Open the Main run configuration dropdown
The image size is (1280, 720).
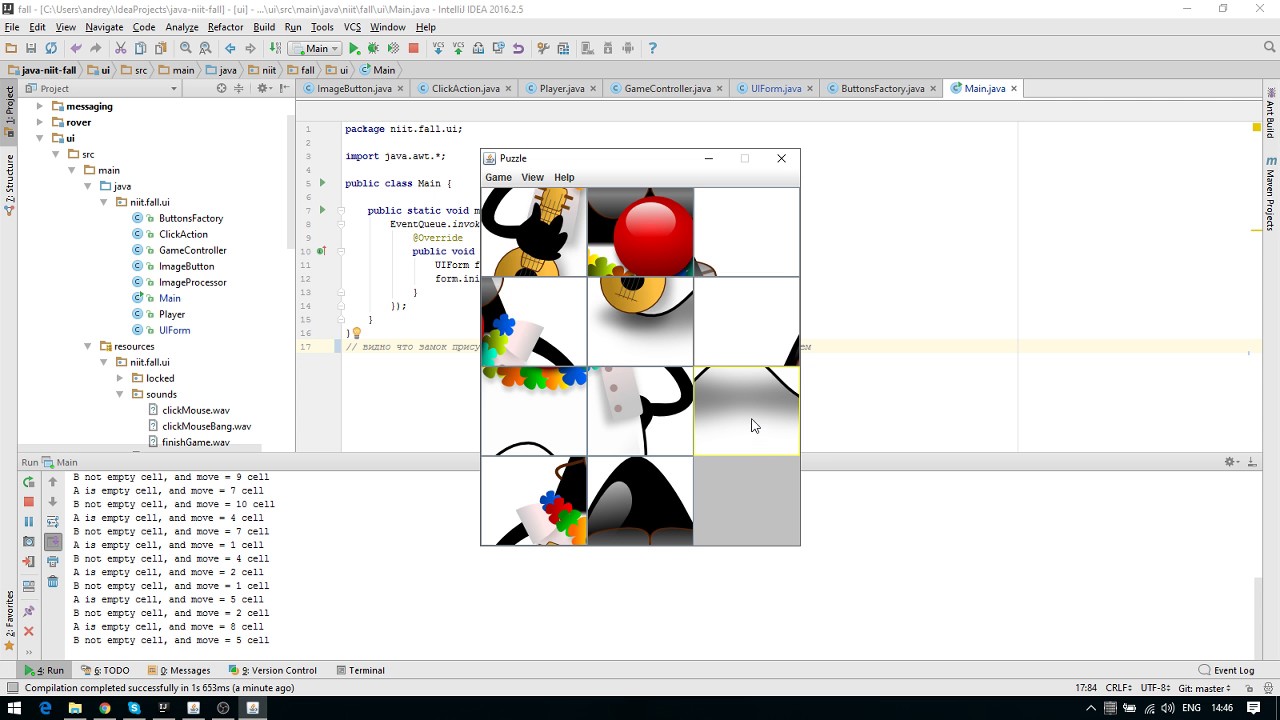(x=315, y=48)
